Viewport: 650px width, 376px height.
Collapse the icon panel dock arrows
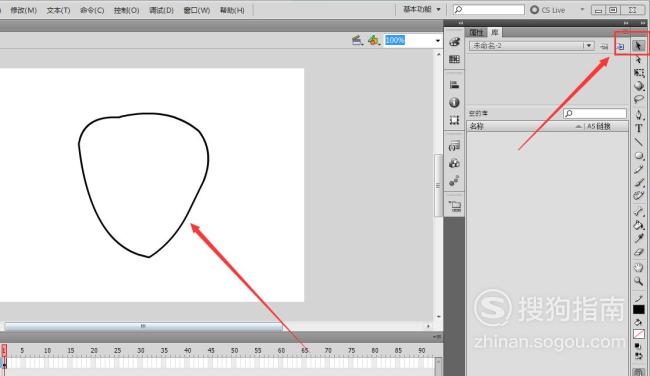click(x=461, y=23)
